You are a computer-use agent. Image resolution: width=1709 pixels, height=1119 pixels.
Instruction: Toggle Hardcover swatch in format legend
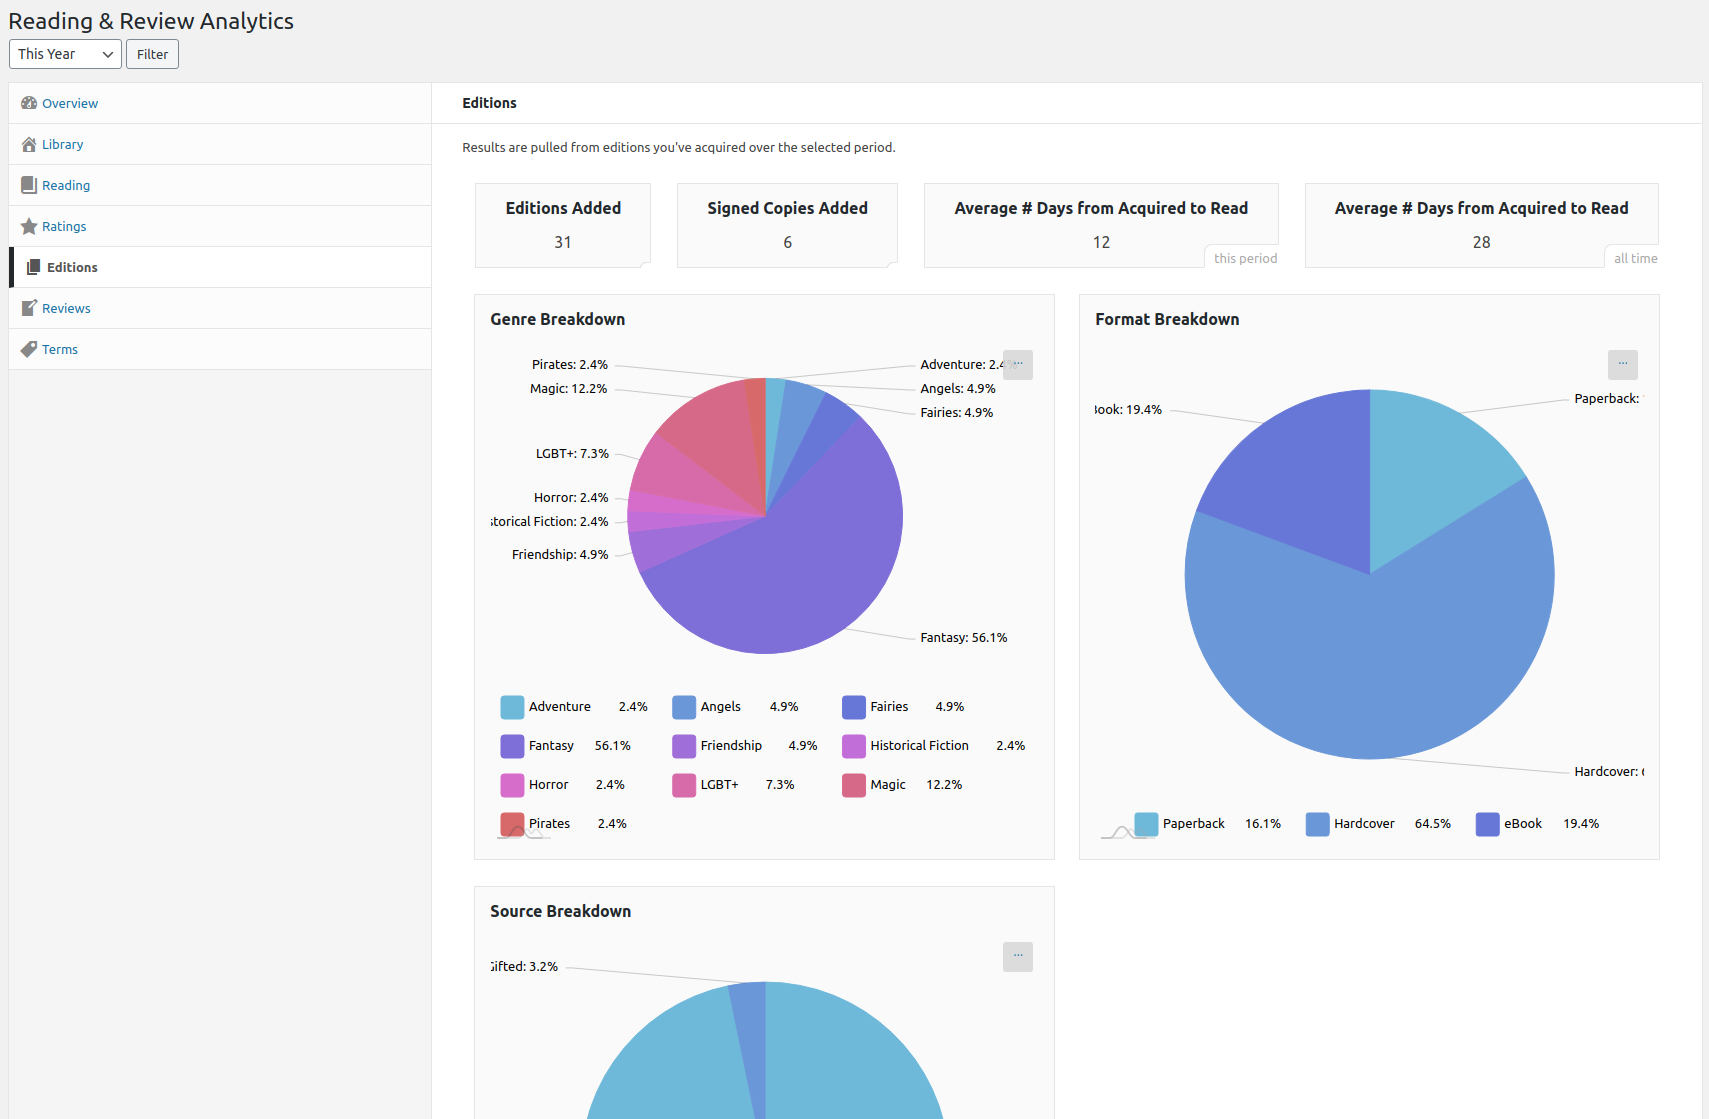1318,824
